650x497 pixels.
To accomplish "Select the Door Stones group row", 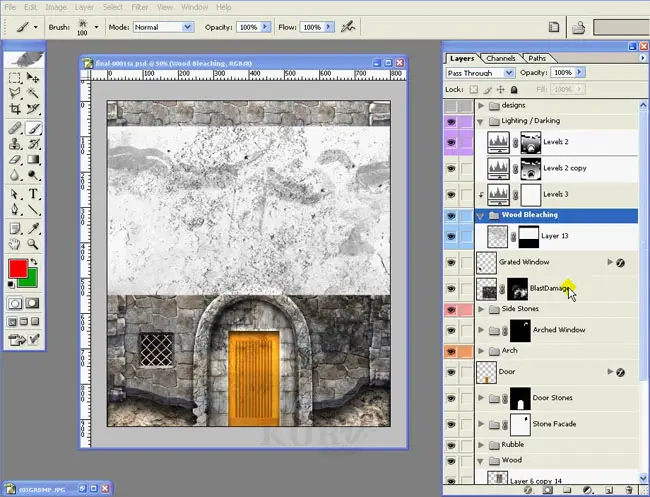I will point(557,398).
